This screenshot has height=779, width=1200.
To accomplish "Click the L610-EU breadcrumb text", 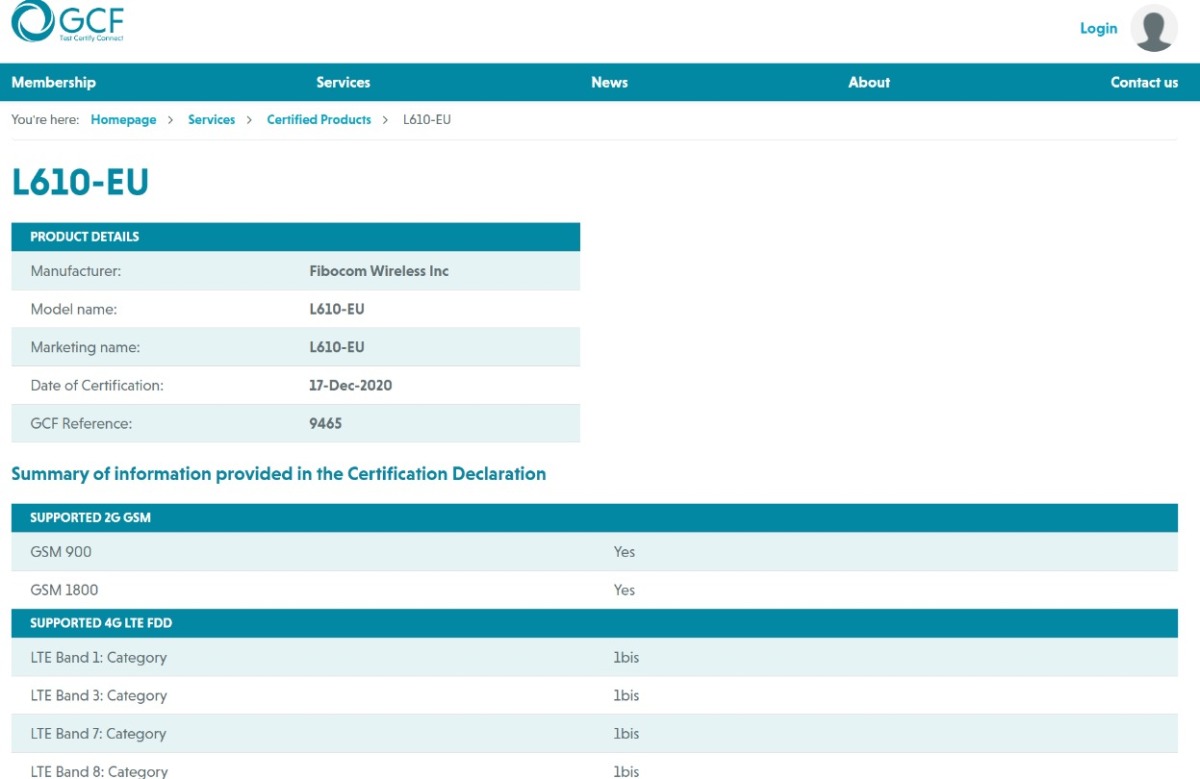I will pos(427,119).
